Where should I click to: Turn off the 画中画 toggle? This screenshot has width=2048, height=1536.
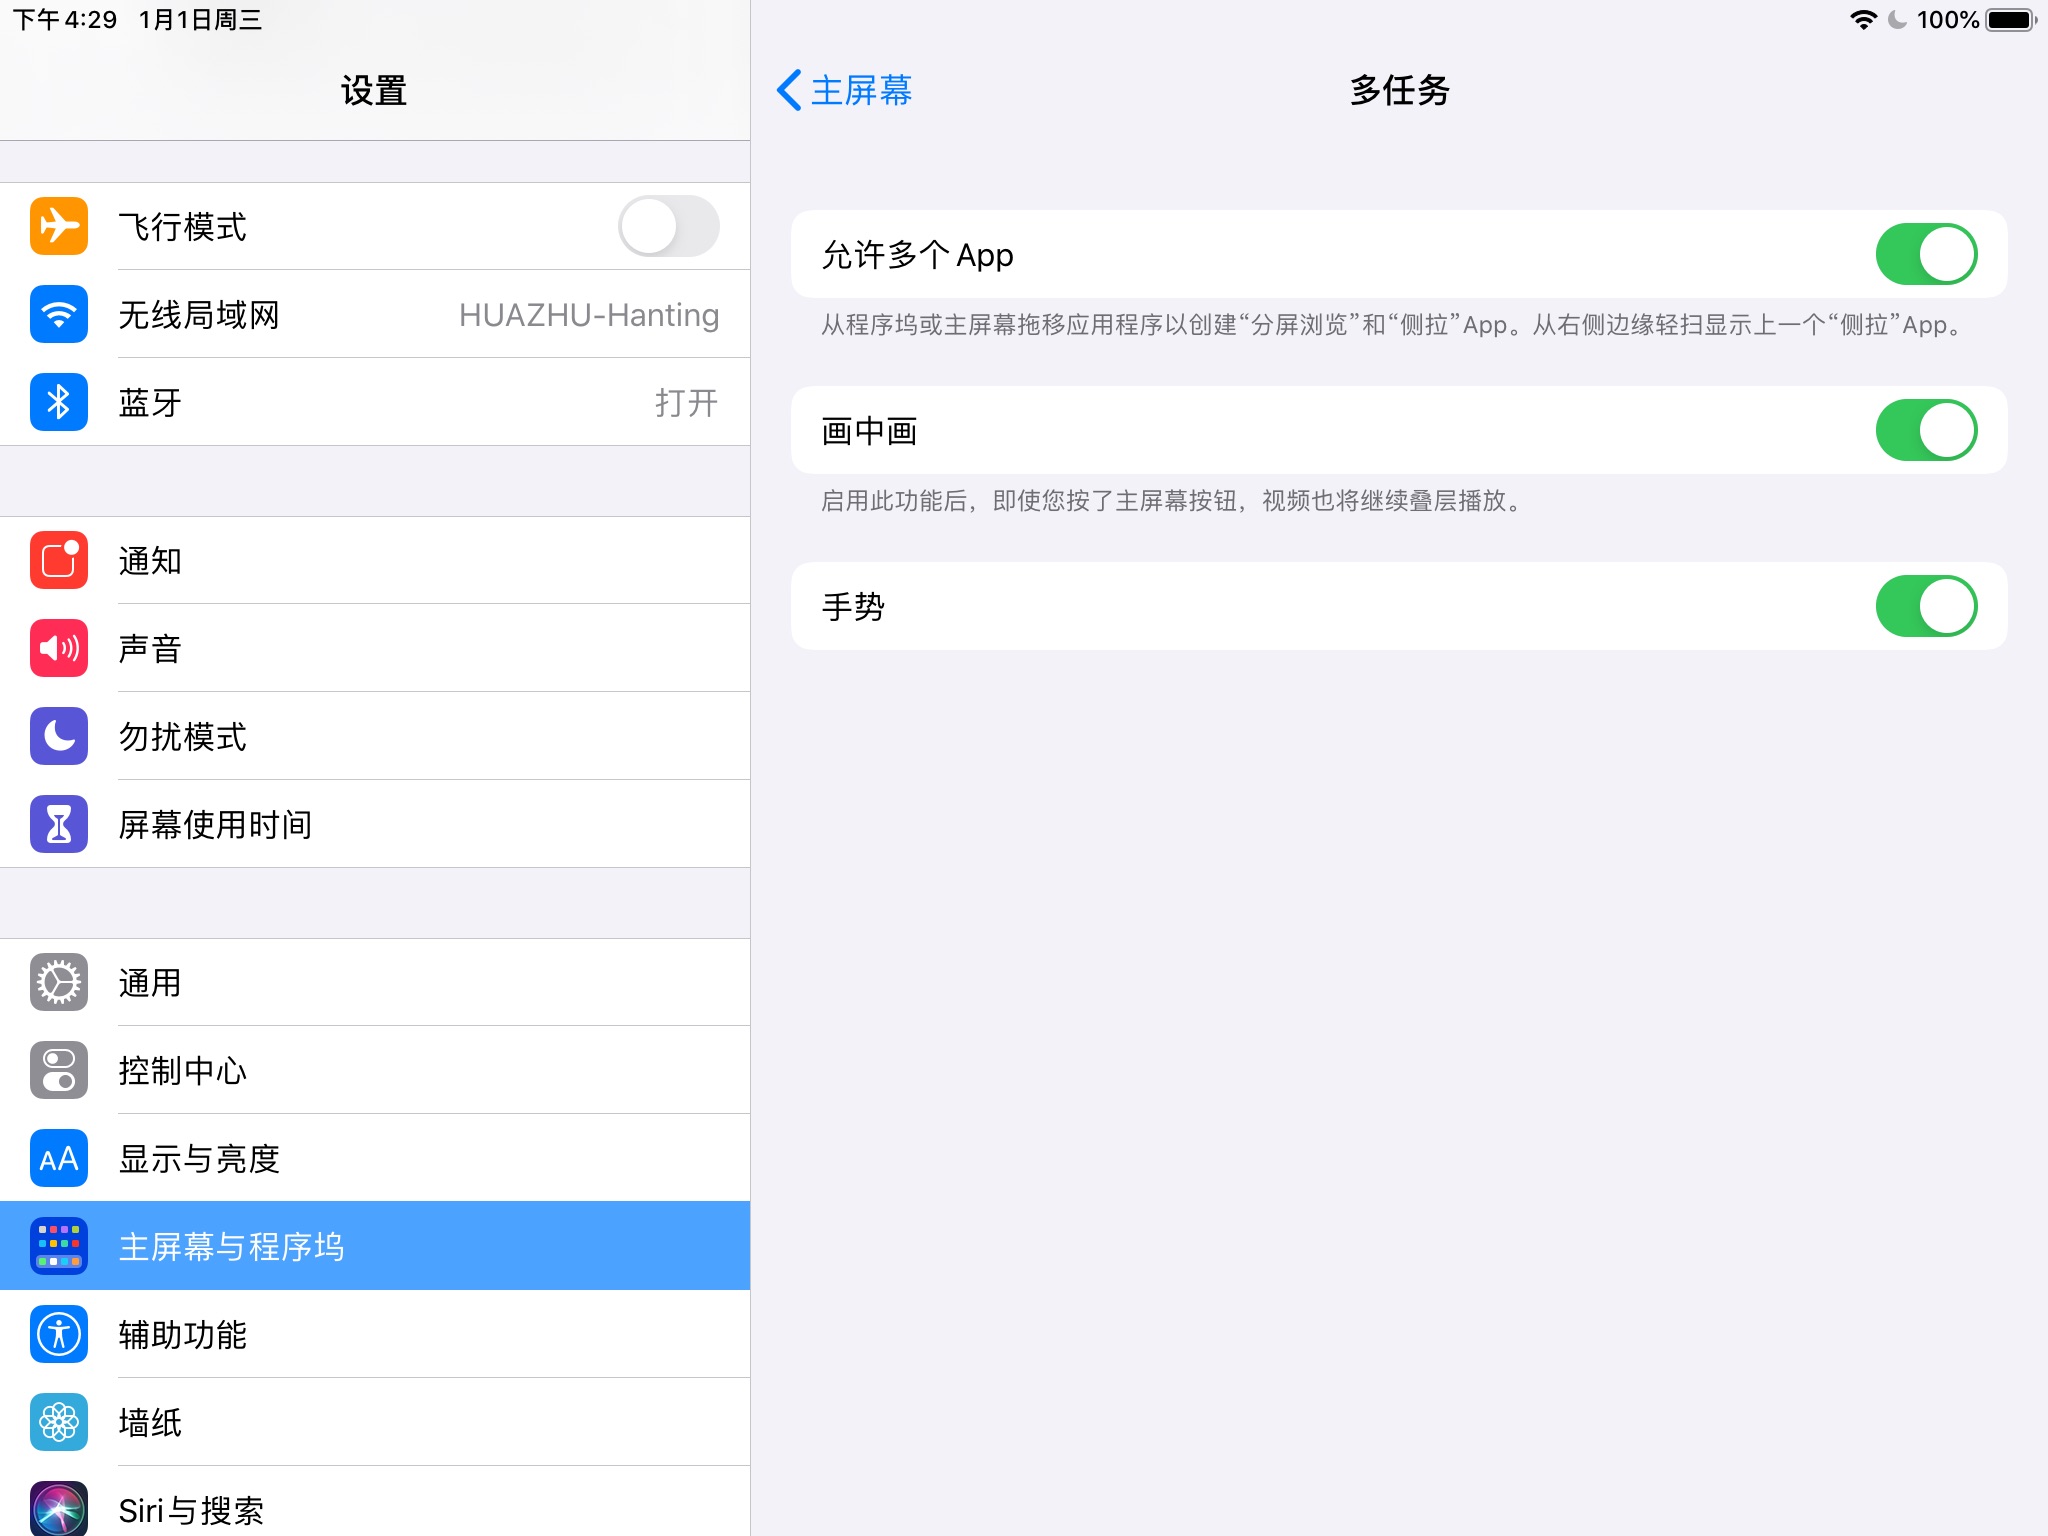(1926, 429)
